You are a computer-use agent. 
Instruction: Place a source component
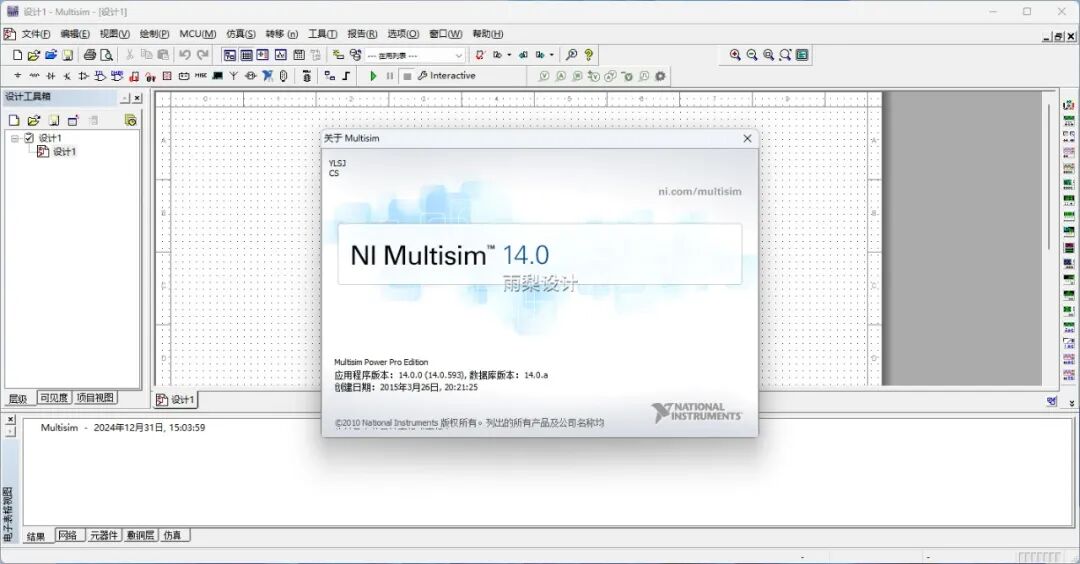[17, 76]
